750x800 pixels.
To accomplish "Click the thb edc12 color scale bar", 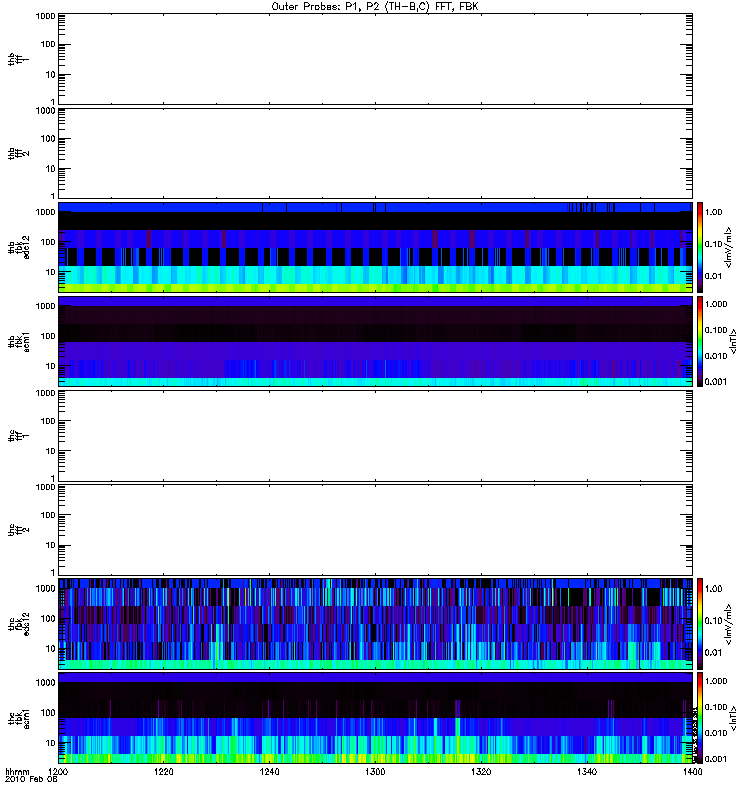I will tap(700, 247).
